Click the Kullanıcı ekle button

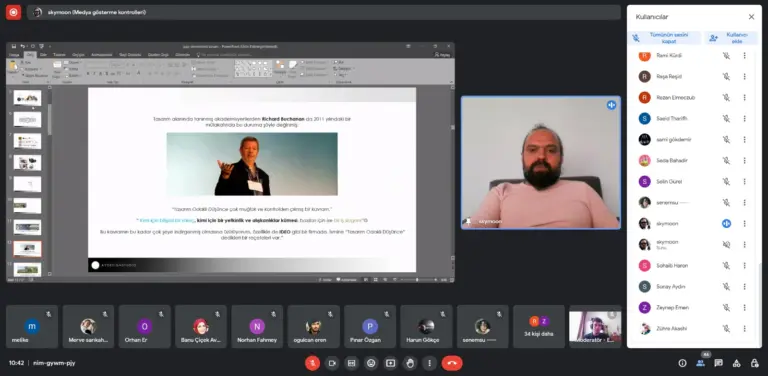(731, 38)
